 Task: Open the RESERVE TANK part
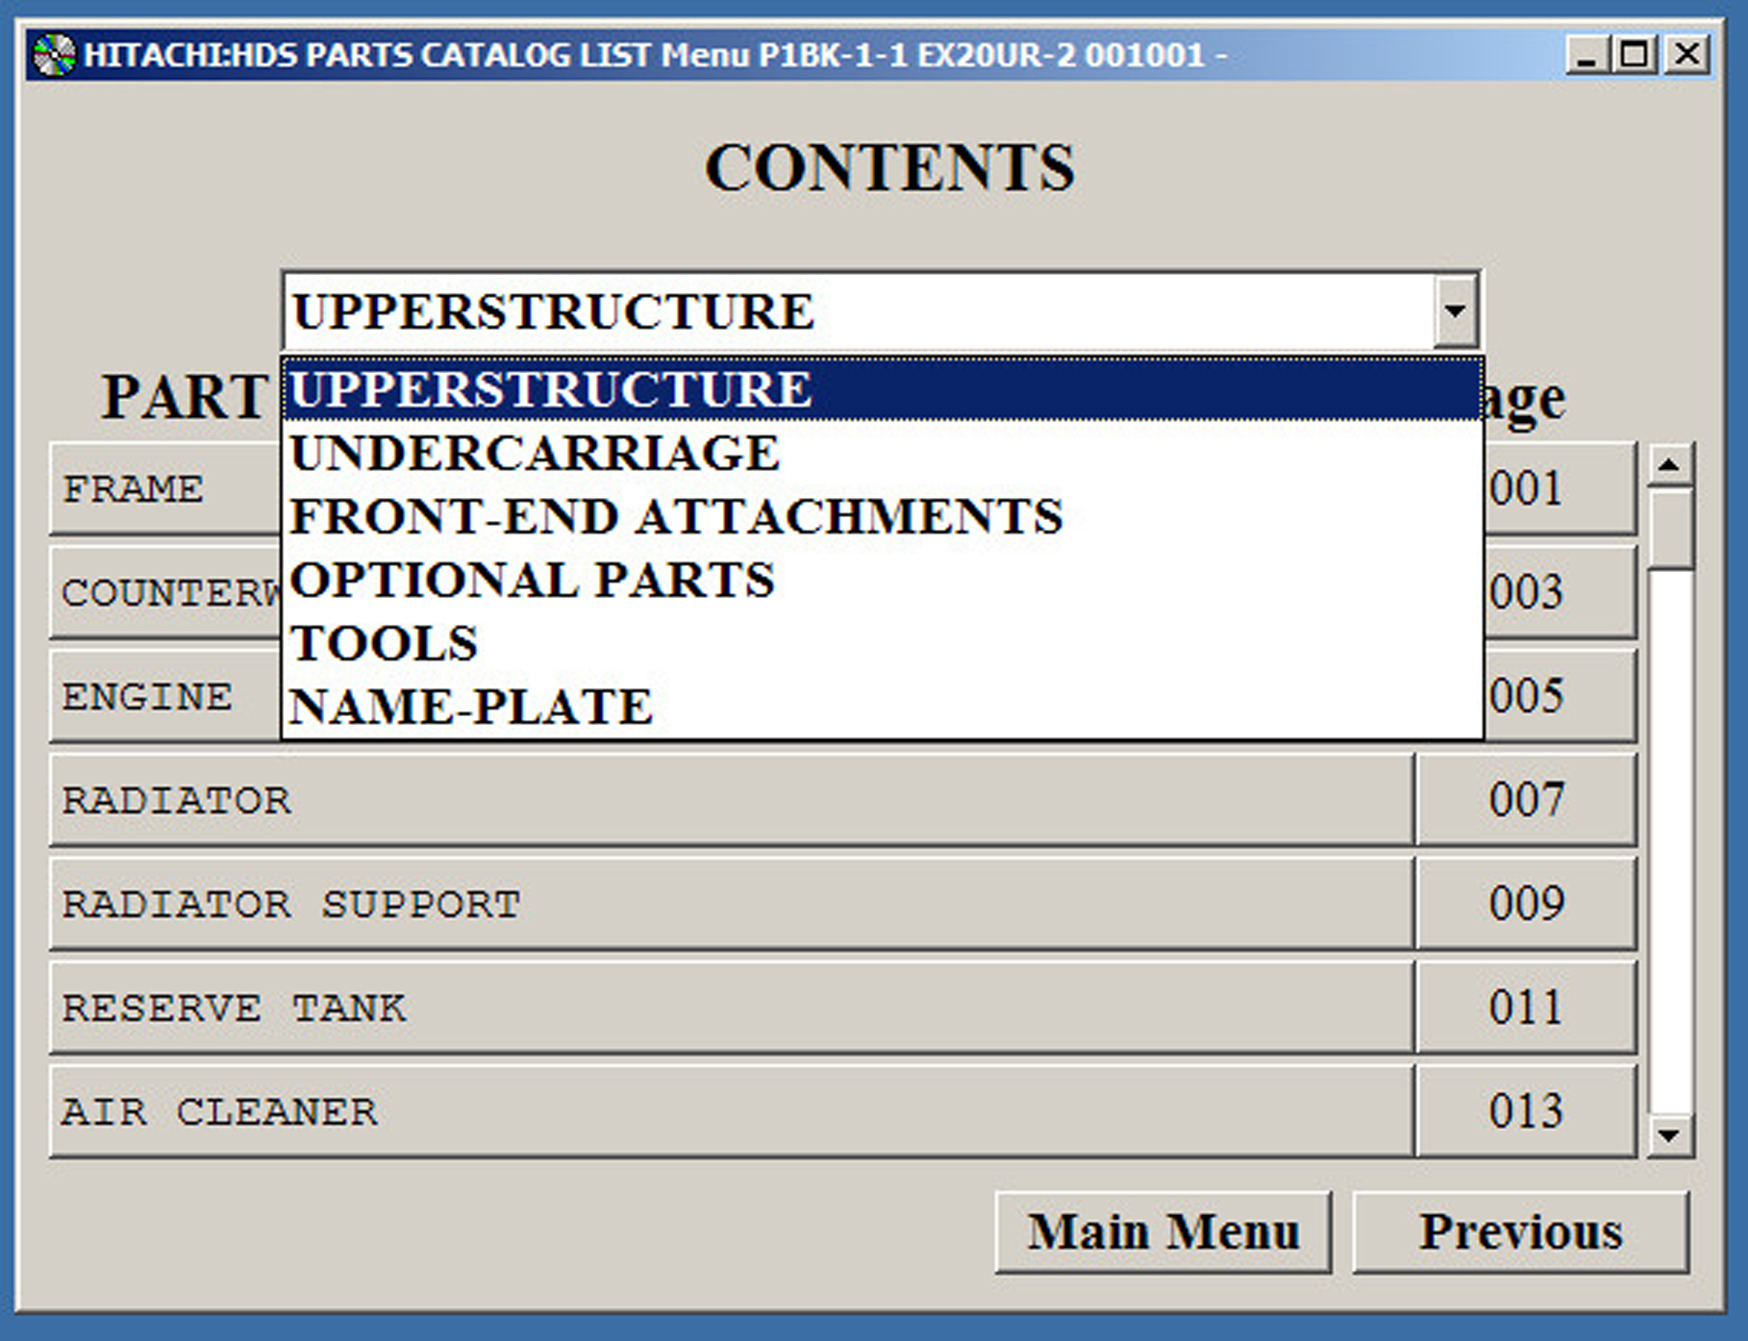click(x=731, y=1007)
